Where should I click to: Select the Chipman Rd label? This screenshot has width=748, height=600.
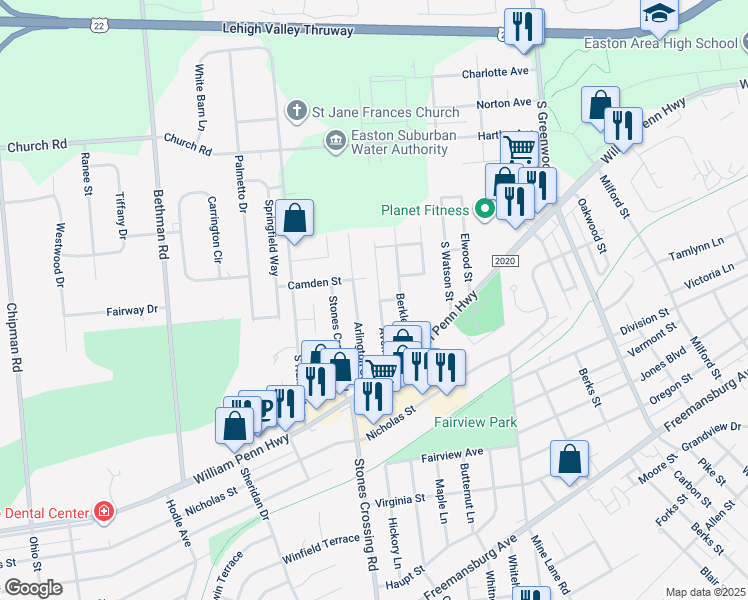point(15,338)
